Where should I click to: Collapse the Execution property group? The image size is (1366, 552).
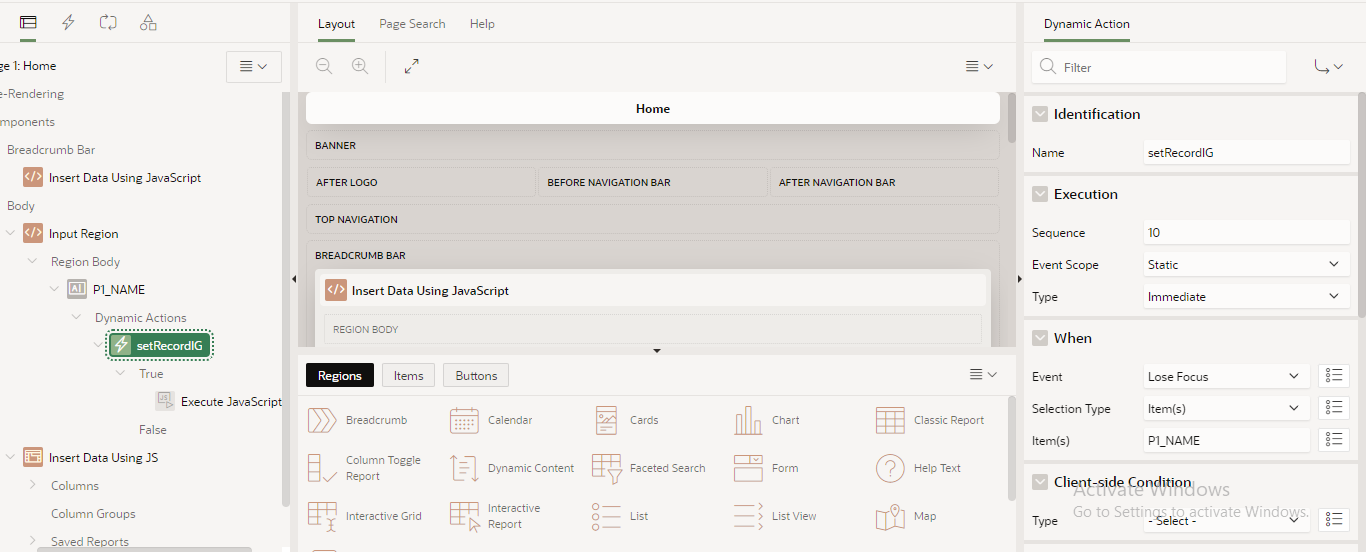click(1040, 194)
